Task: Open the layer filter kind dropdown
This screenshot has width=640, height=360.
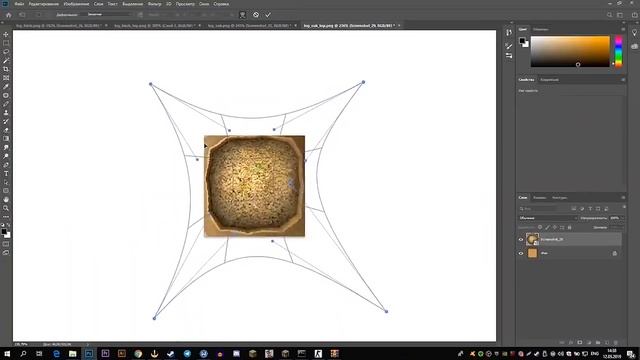Action: [538, 209]
